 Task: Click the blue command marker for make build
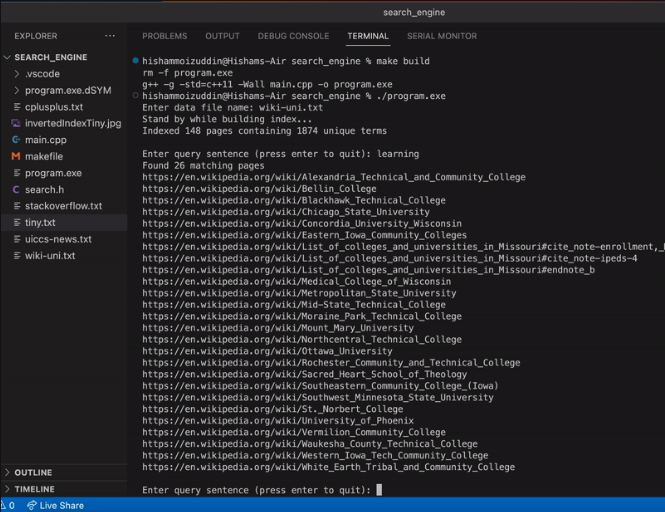pyautogui.click(x=135, y=61)
